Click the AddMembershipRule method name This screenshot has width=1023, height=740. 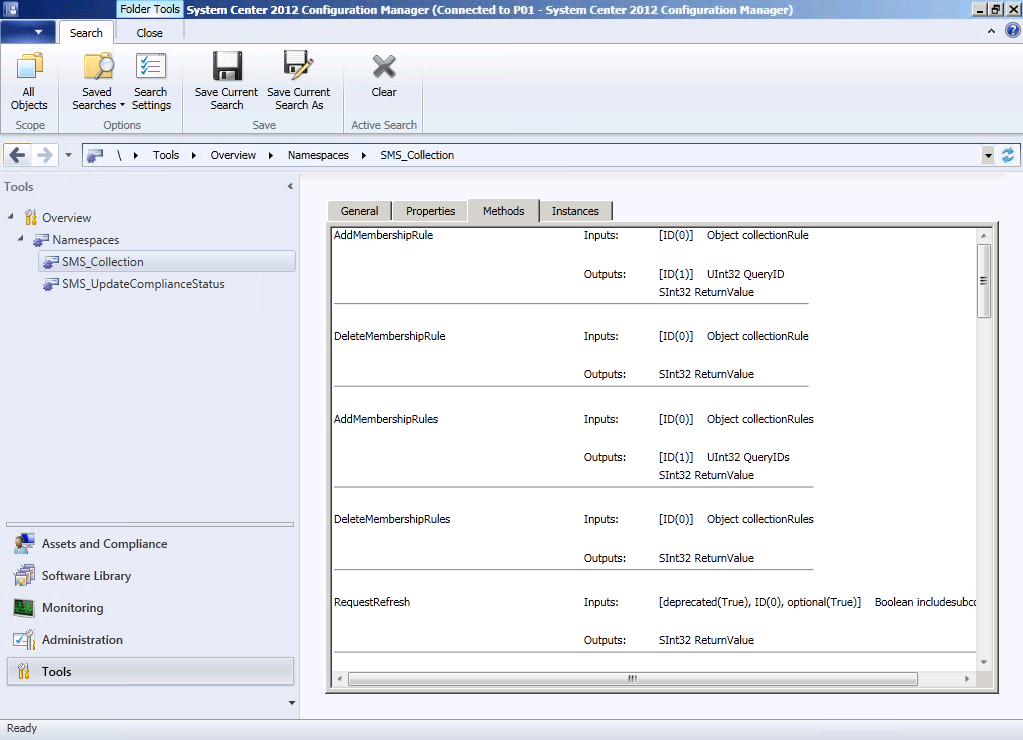(384, 235)
